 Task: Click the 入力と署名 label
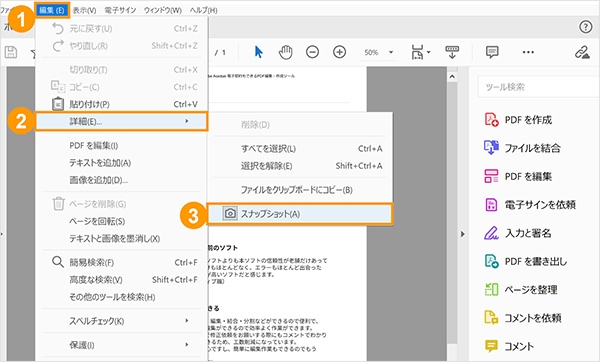pos(528,233)
